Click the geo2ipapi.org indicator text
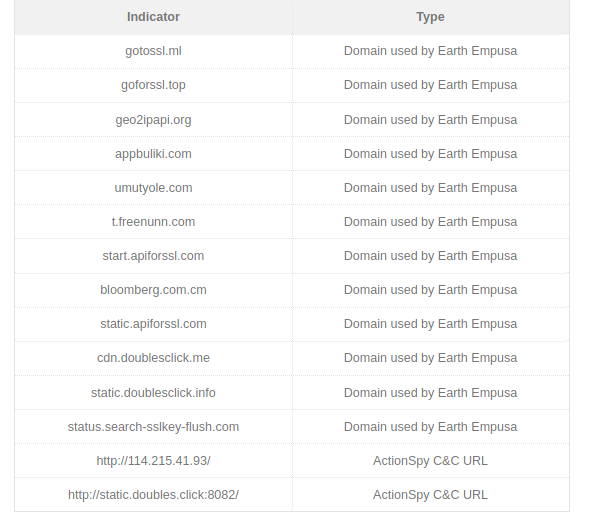This screenshot has height=516, width=593. 153,120
